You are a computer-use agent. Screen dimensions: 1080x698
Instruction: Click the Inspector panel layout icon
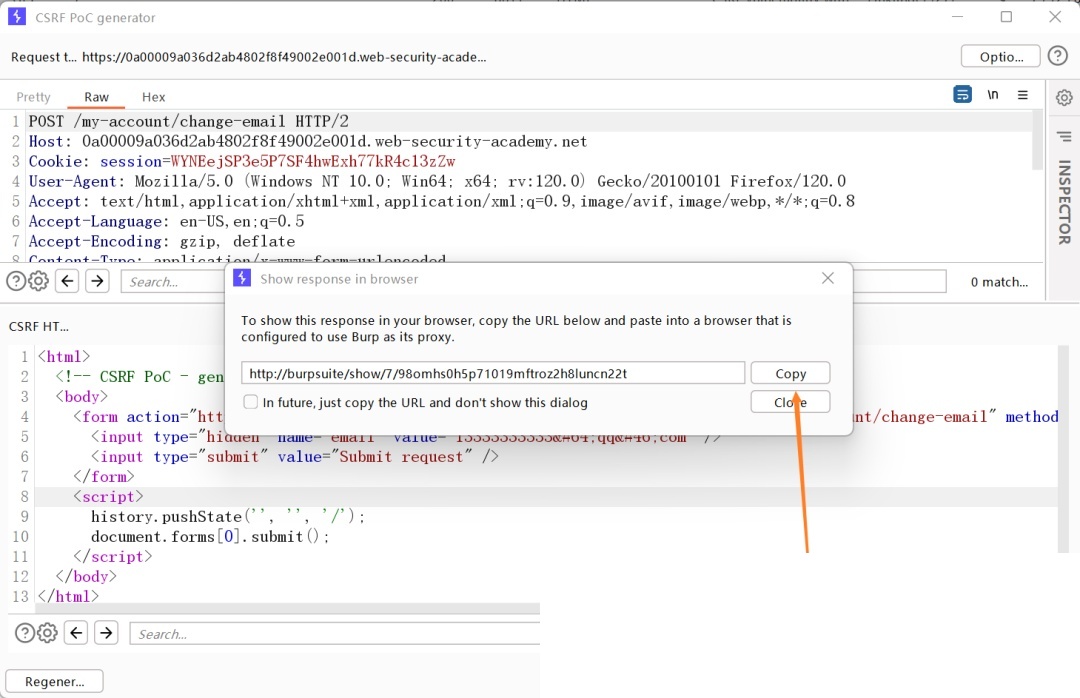coord(1064,136)
